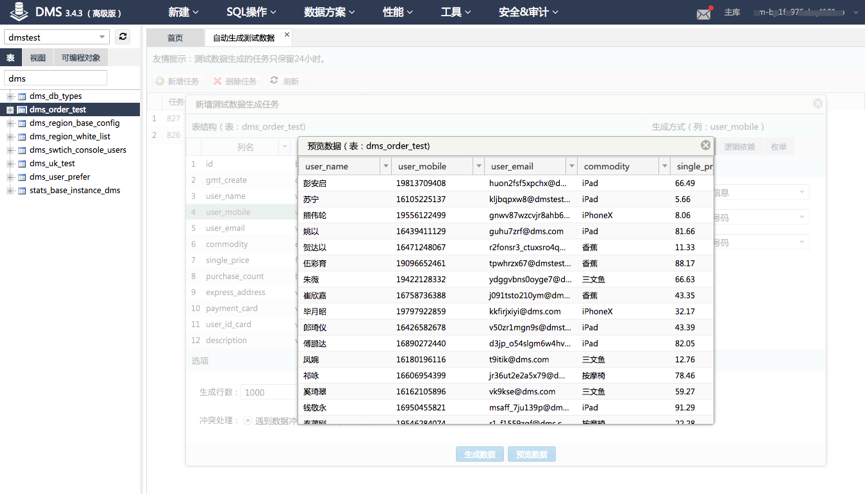
Task: Click the user_mobile row in 表结构 list
Action: [242, 212]
